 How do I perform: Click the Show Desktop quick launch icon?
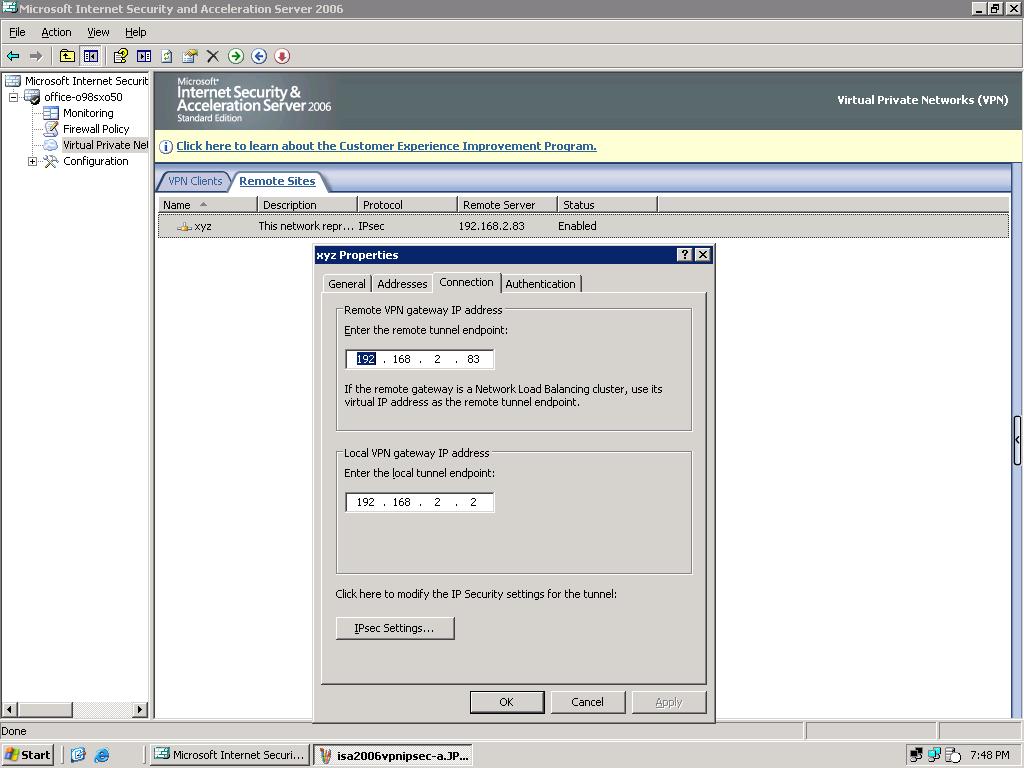pos(78,755)
